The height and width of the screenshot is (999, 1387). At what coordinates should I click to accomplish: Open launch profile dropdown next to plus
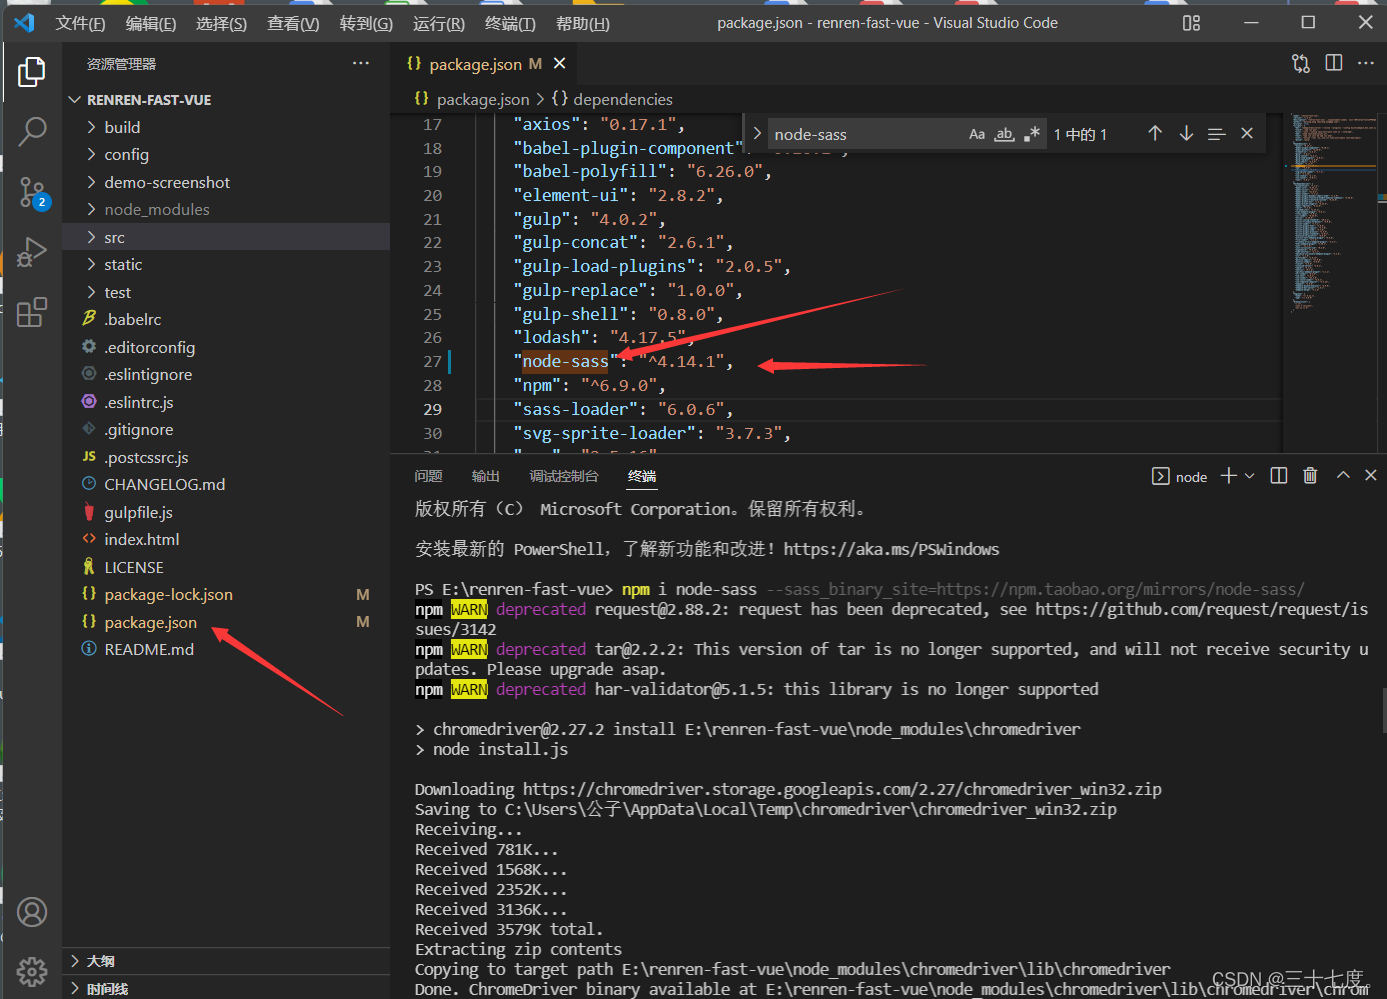1249,476
